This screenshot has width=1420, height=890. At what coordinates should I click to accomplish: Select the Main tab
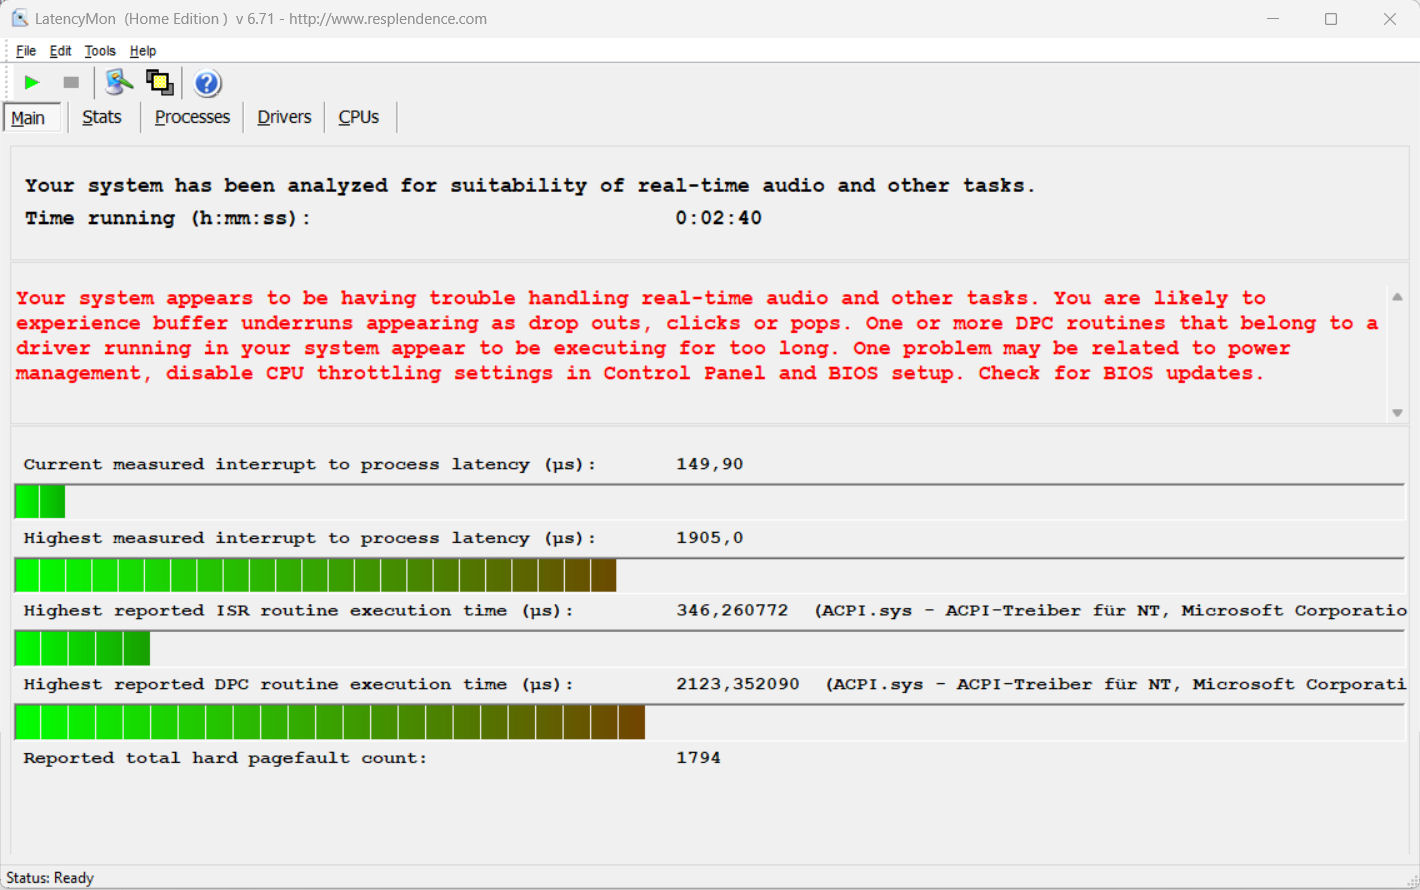pos(28,118)
